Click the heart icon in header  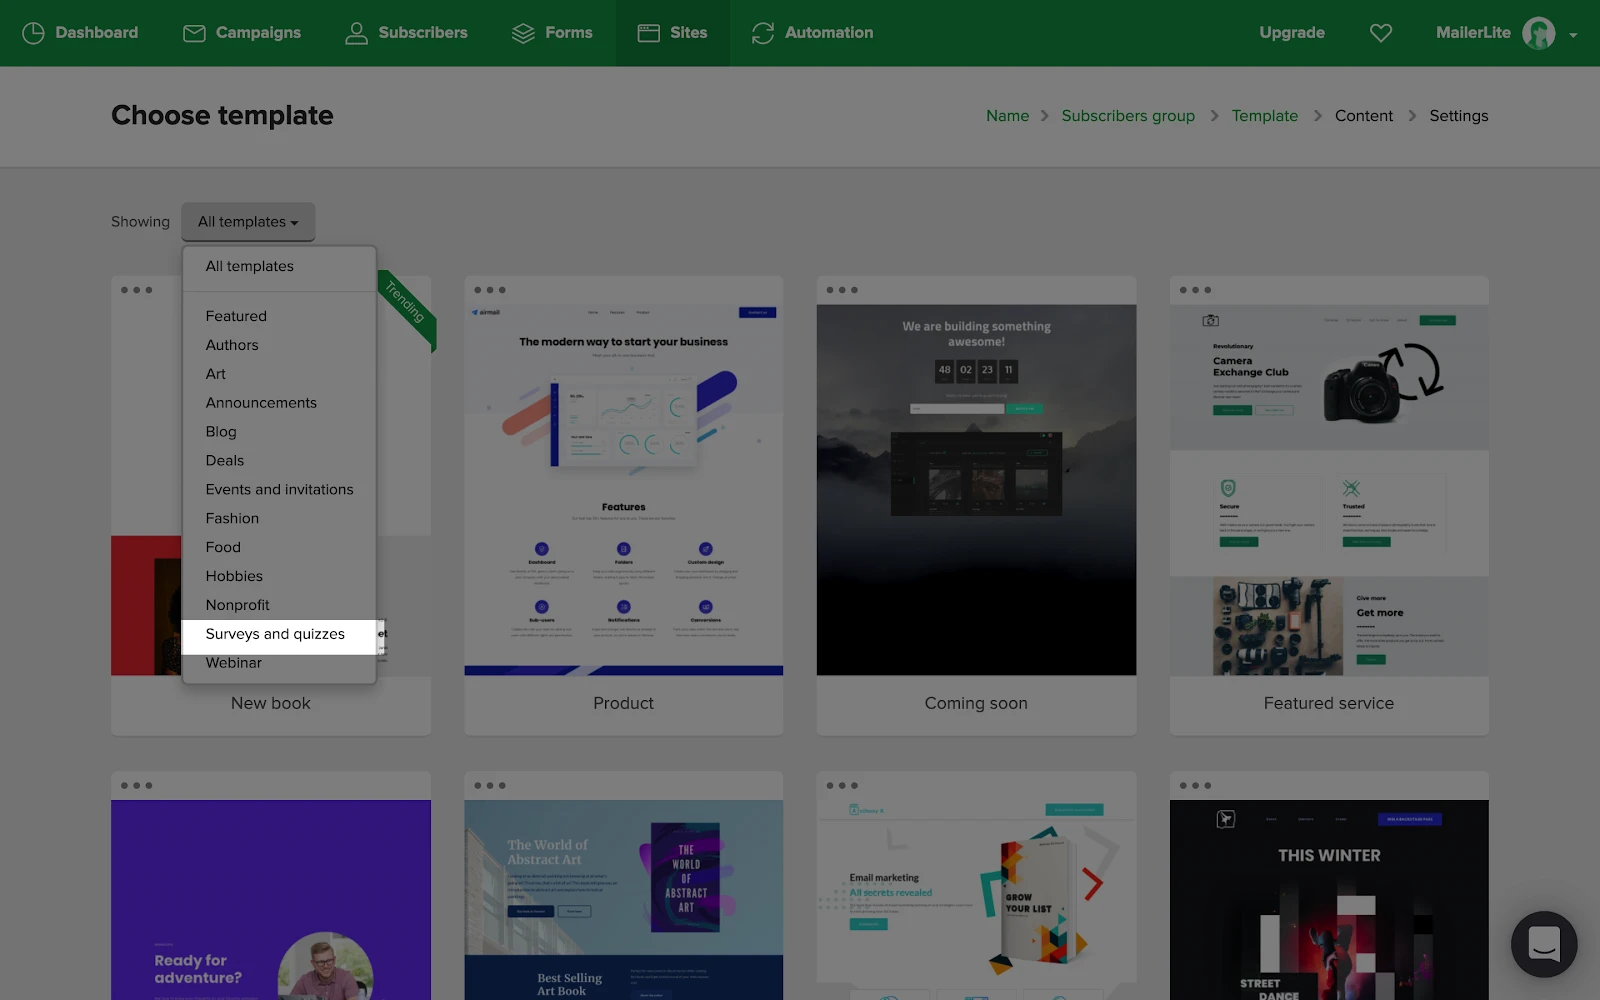[x=1381, y=33]
